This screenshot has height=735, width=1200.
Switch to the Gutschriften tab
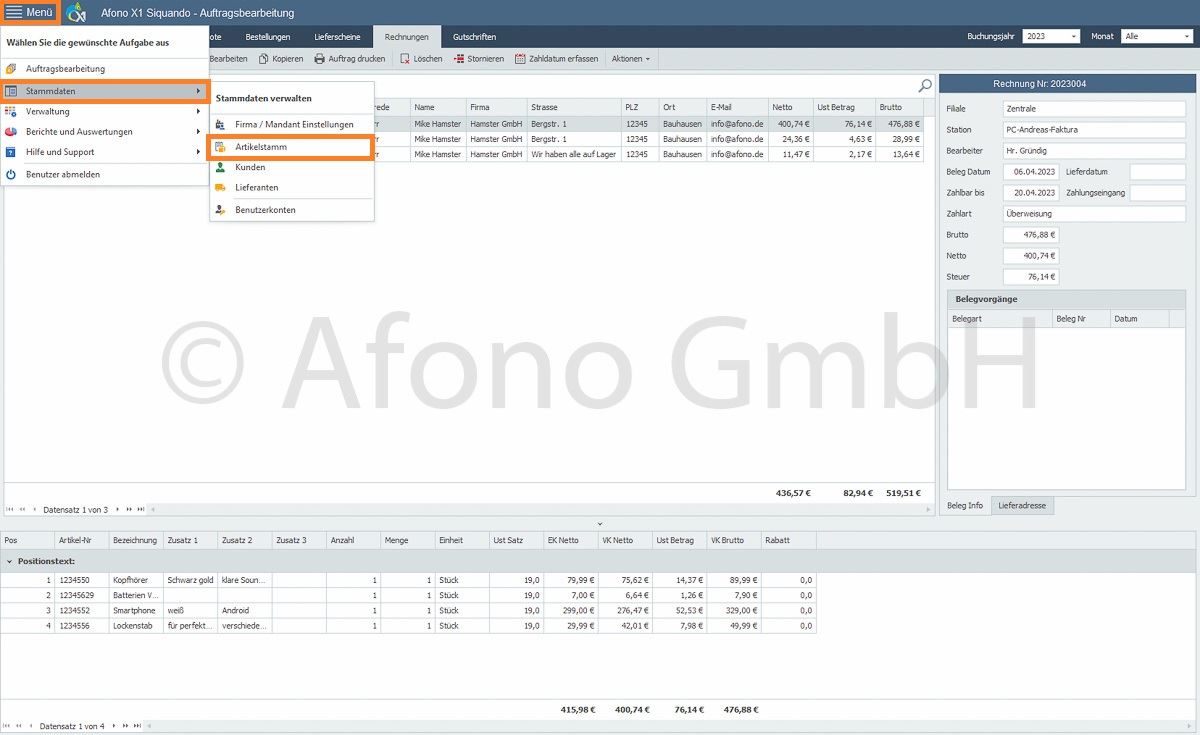click(474, 37)
